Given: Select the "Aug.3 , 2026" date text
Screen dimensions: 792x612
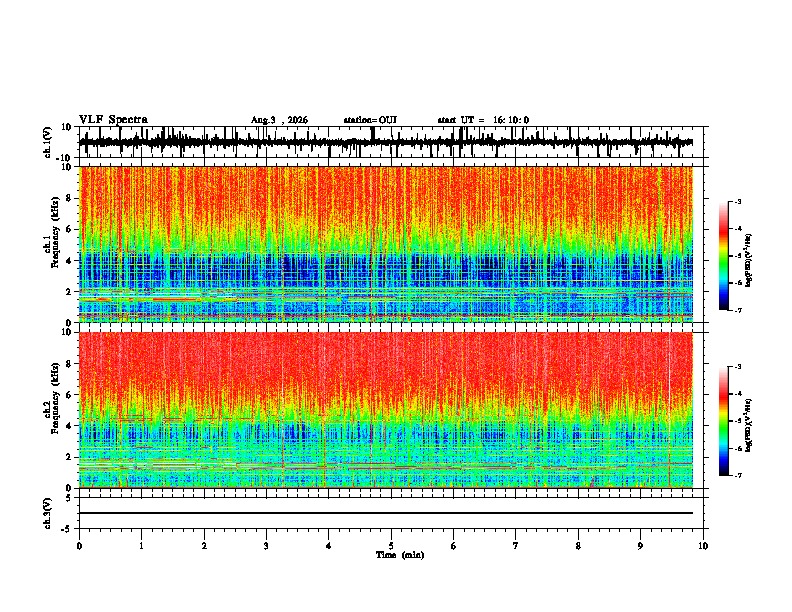Looking at the screenshot, I should coord(279,120).
